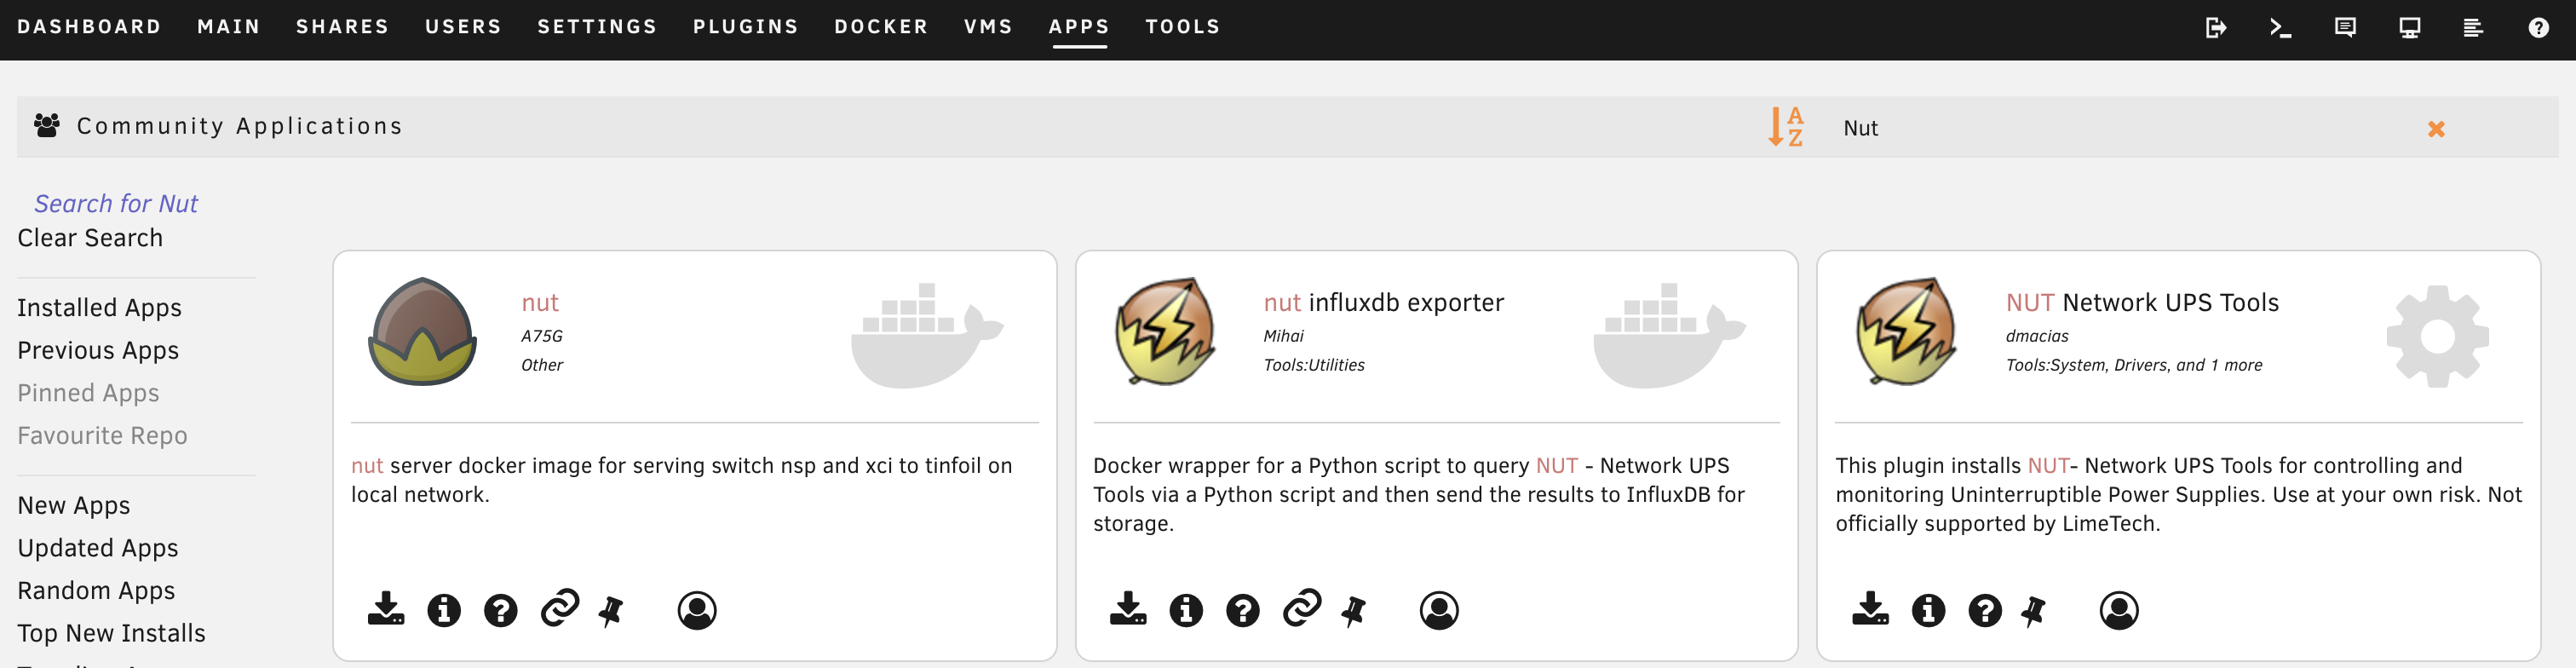View dmacias repository profile icon
2576x668 pixels.
coord(2119,610)
